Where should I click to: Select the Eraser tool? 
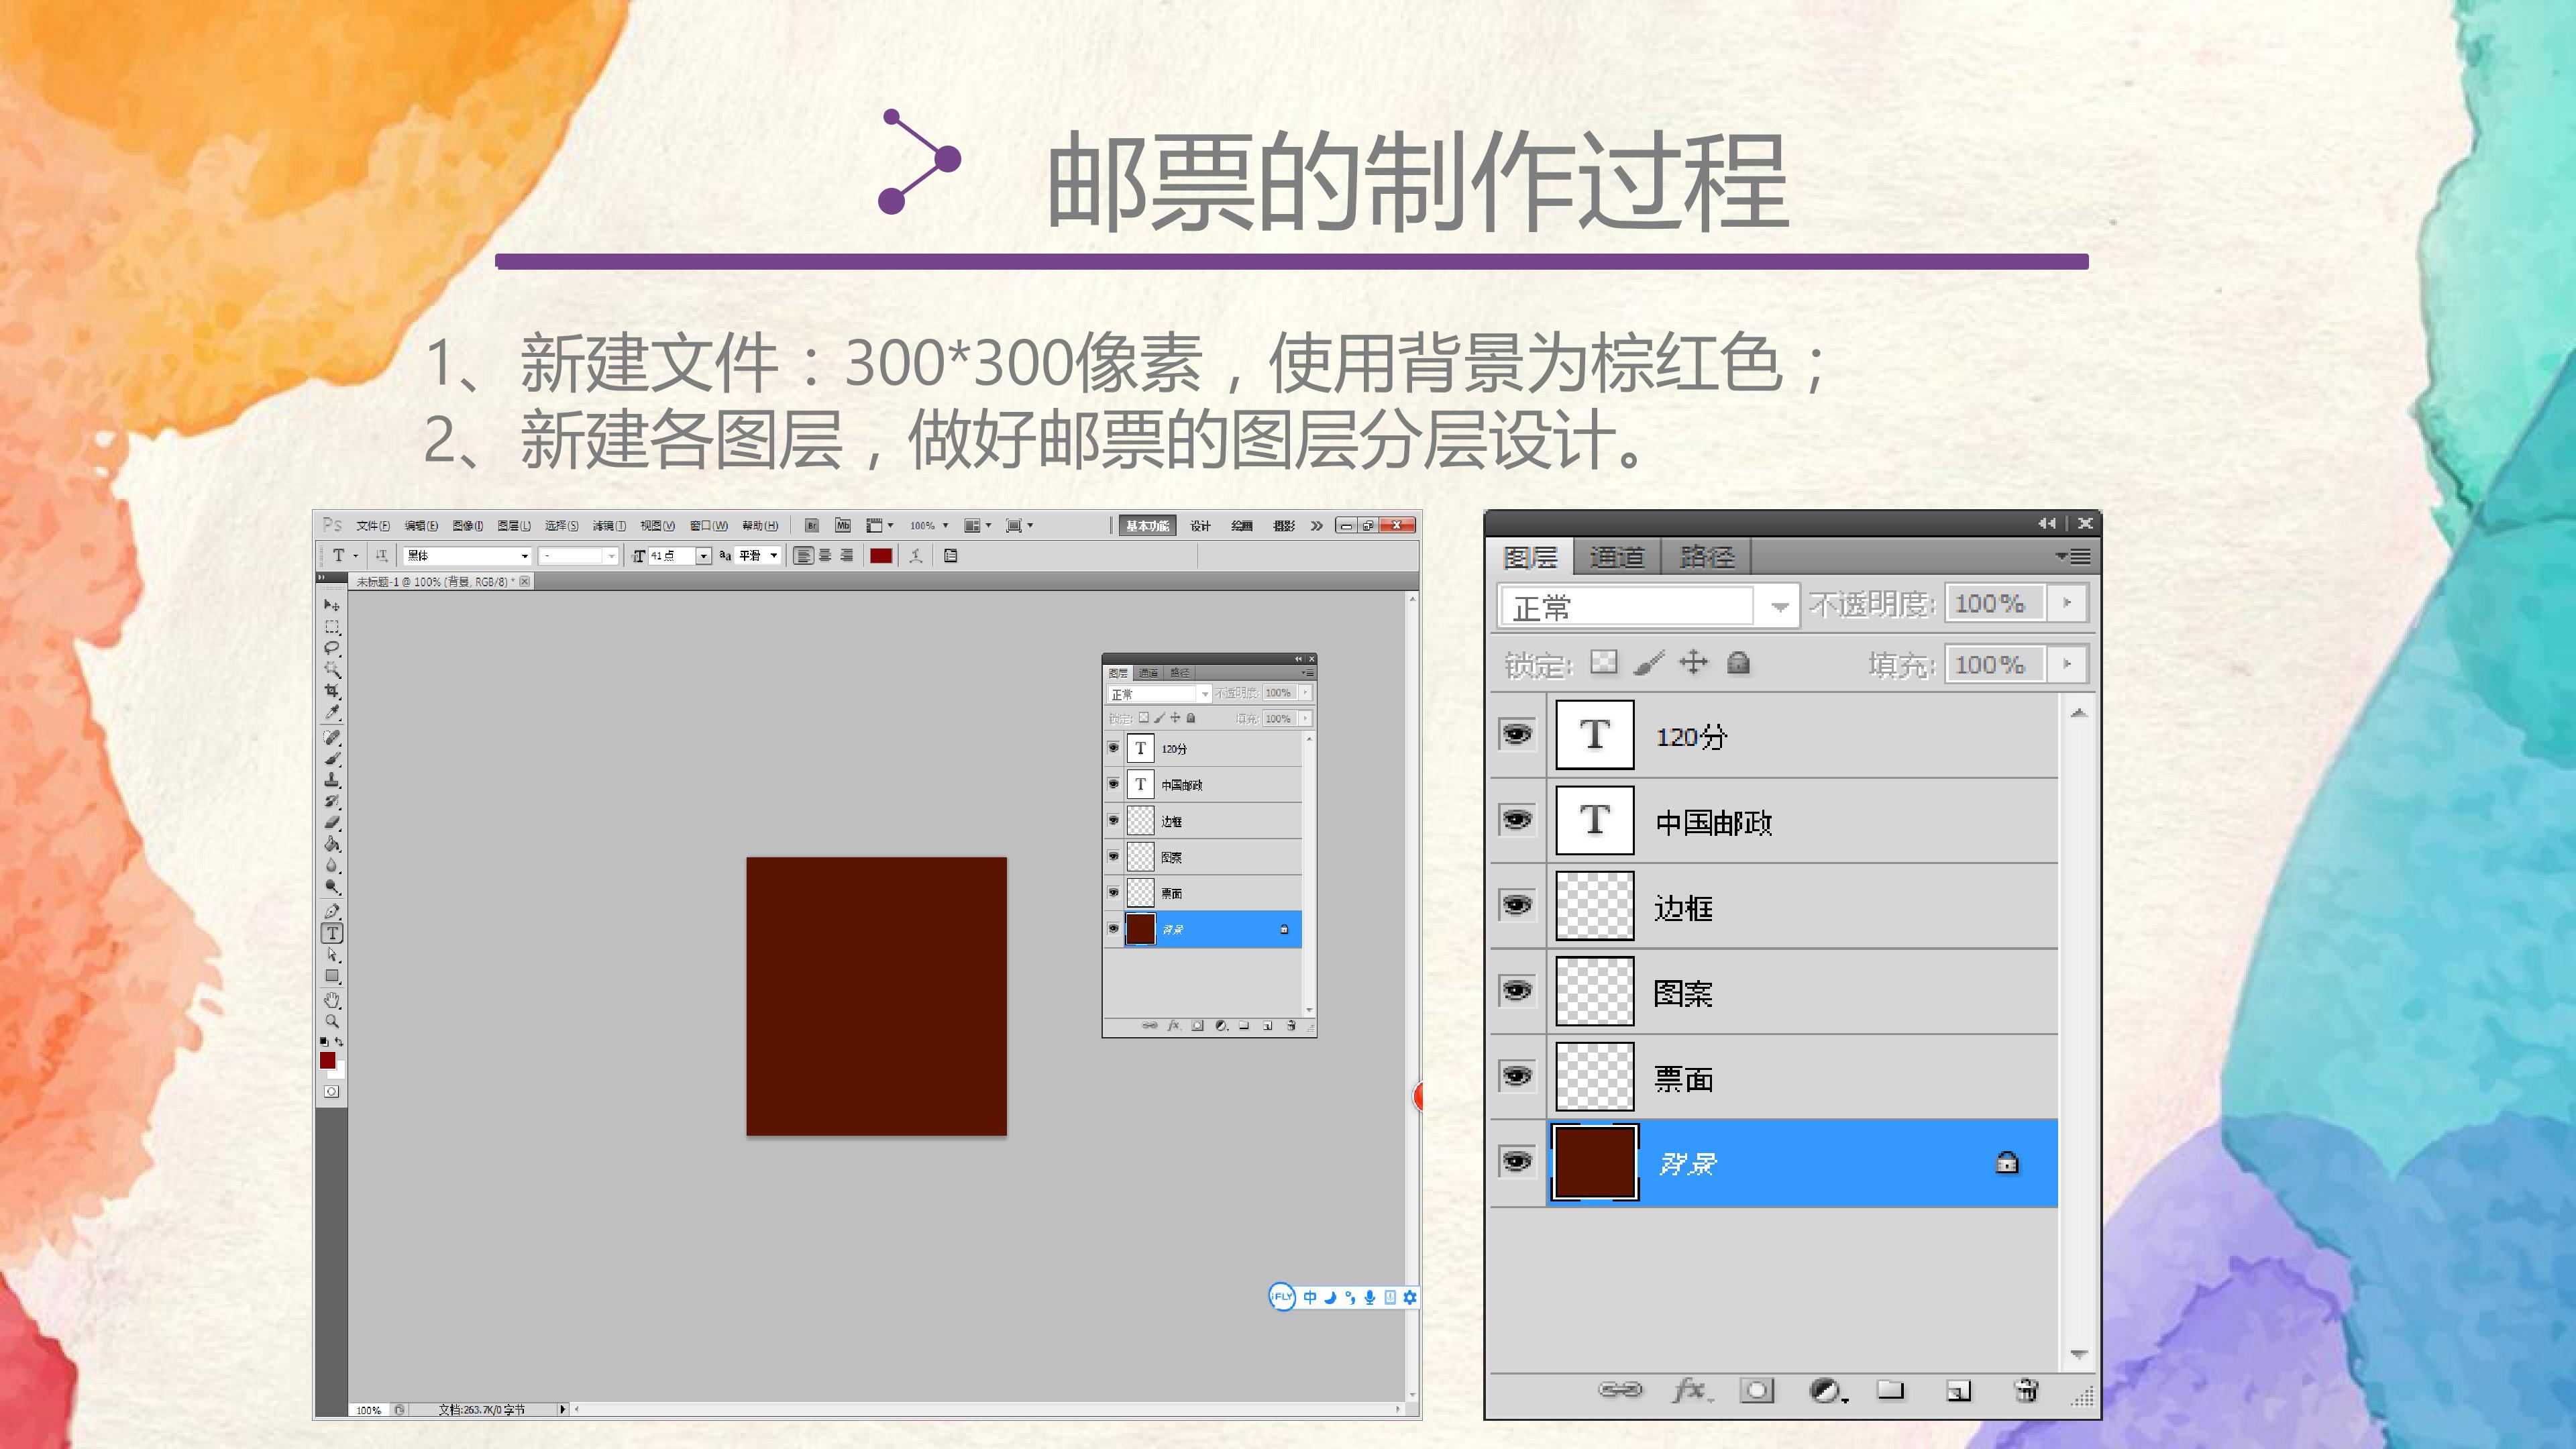tap(332, 822)
